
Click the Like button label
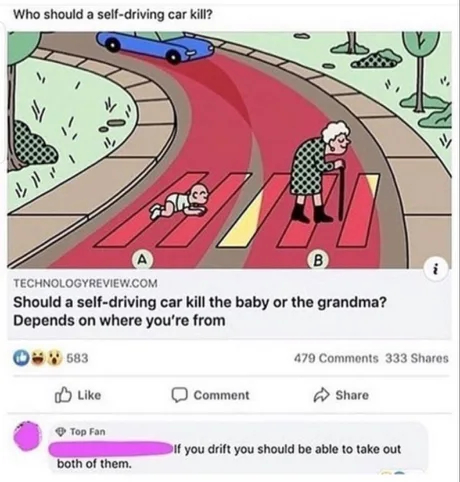(89, 395)
